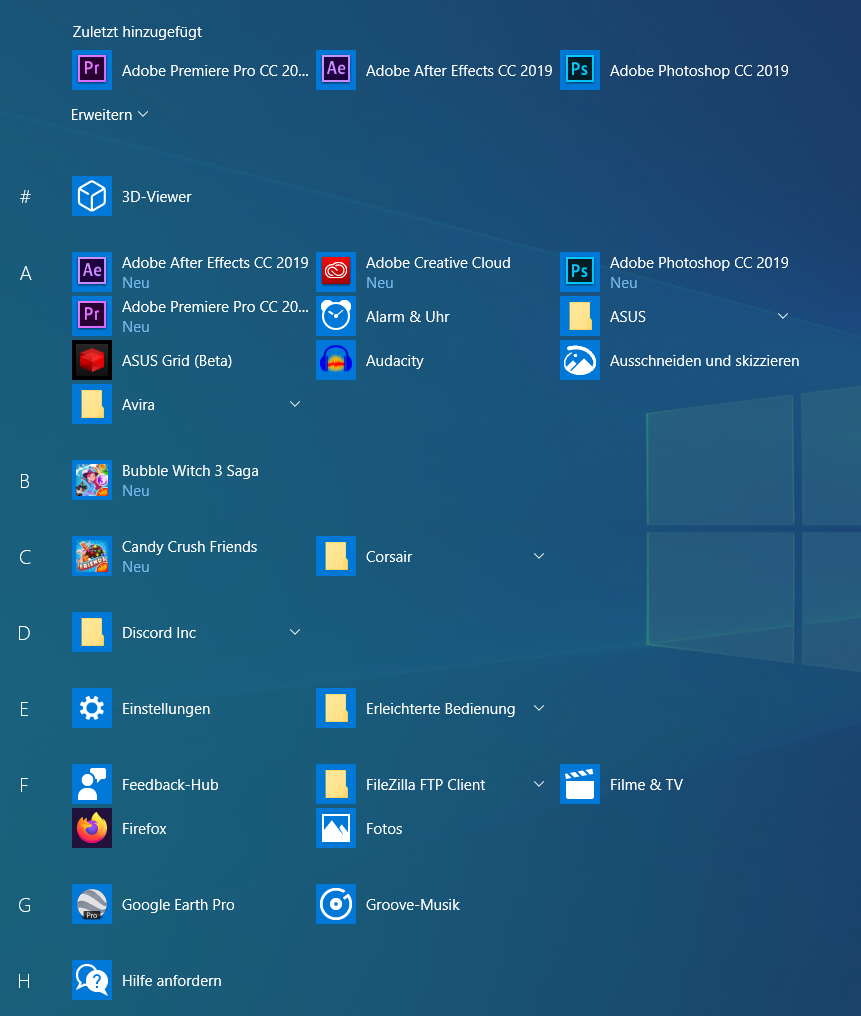Click the 'Feedback-Hub' label
This screenshot has height=1016, width=861.
170,785
